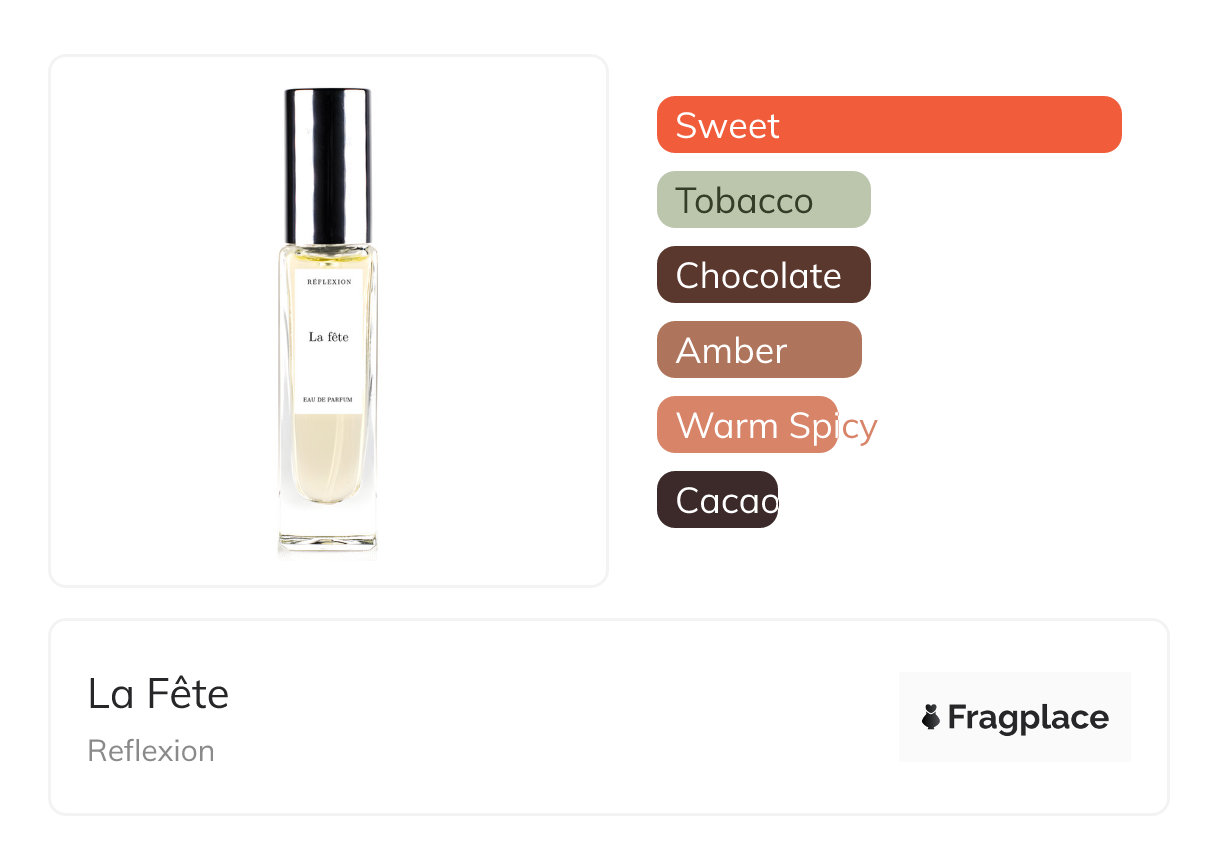This screenshot has width=1218, height=864.
Task: Click the Reflexion brand name link
Action: coord(151,751)
